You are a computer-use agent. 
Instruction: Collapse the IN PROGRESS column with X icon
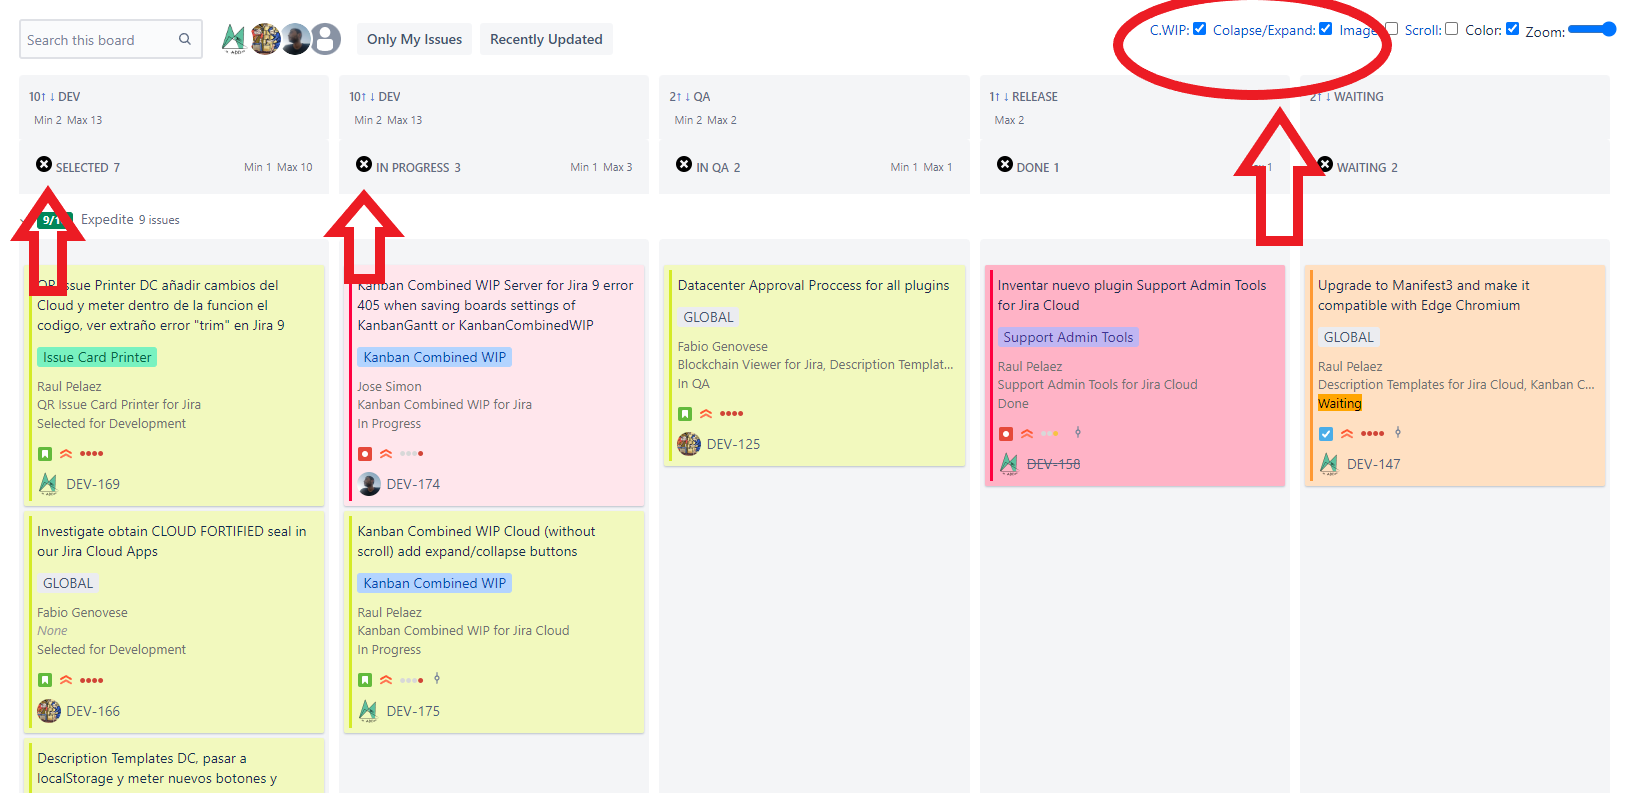pos(364,165)
